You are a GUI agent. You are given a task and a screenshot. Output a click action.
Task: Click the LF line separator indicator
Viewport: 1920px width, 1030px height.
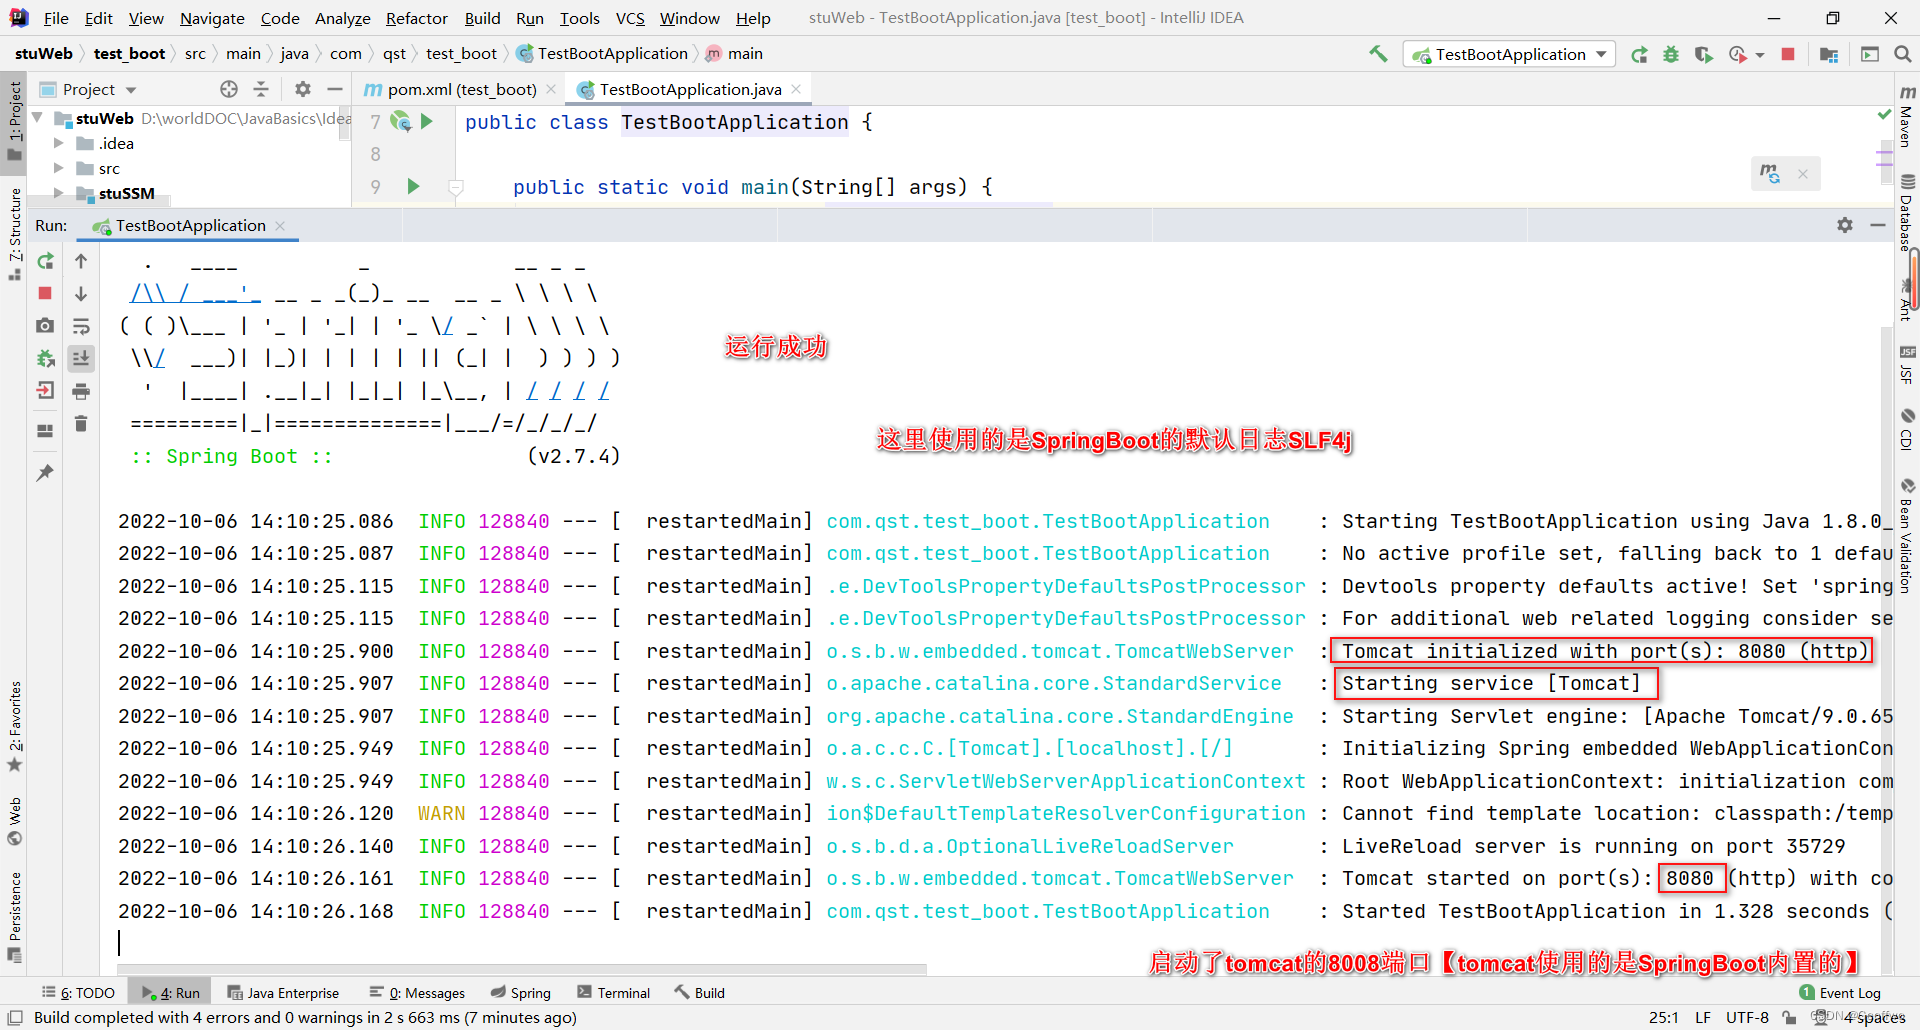click(x=1702, y=1017)
